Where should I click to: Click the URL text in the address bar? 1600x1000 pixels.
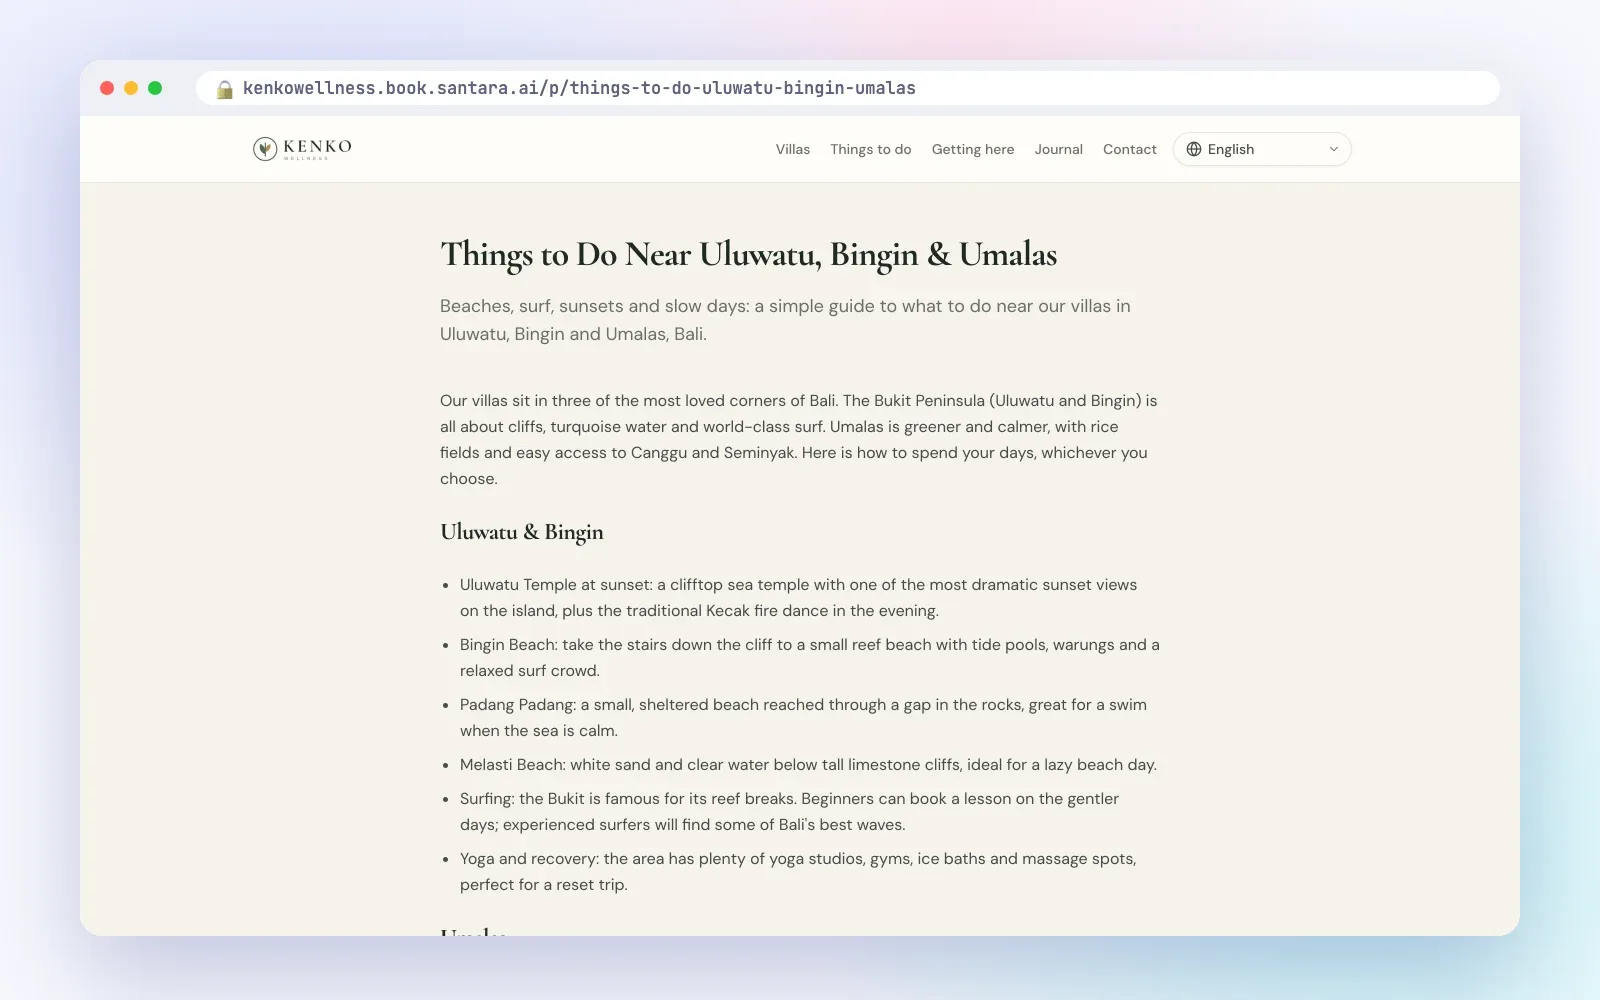point(579,88)
